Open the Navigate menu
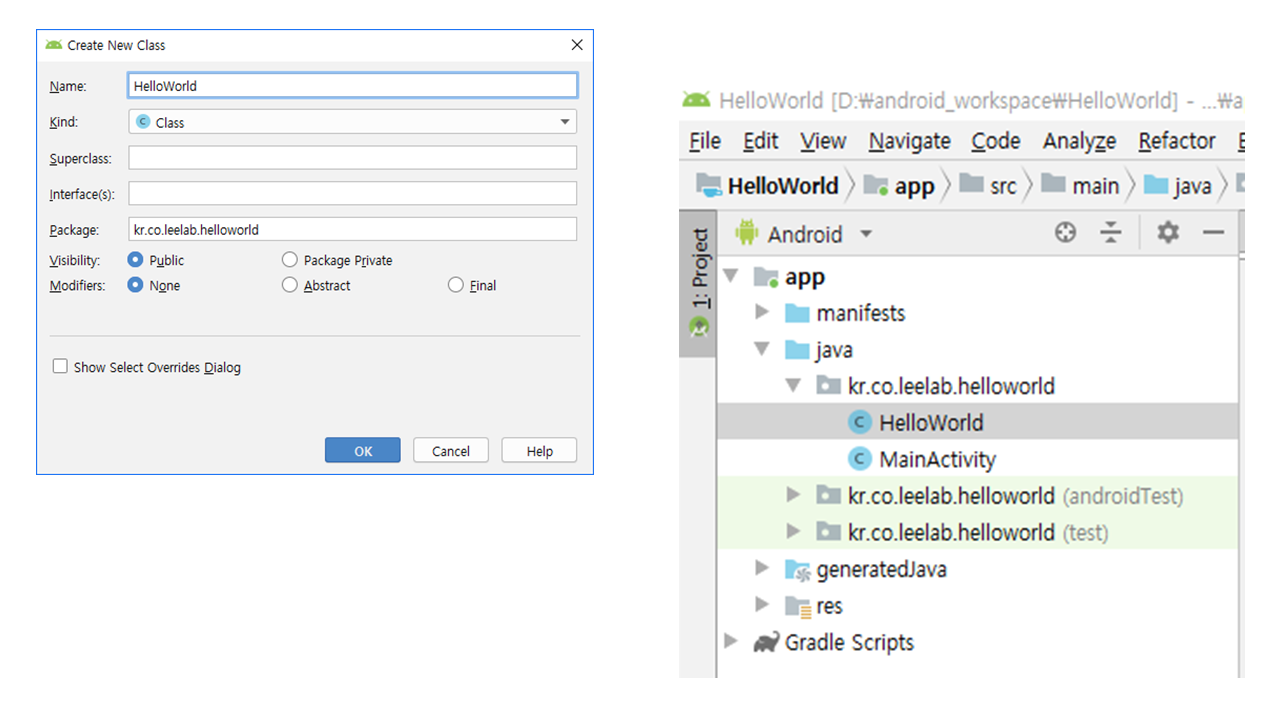 (x=909, y=141)
